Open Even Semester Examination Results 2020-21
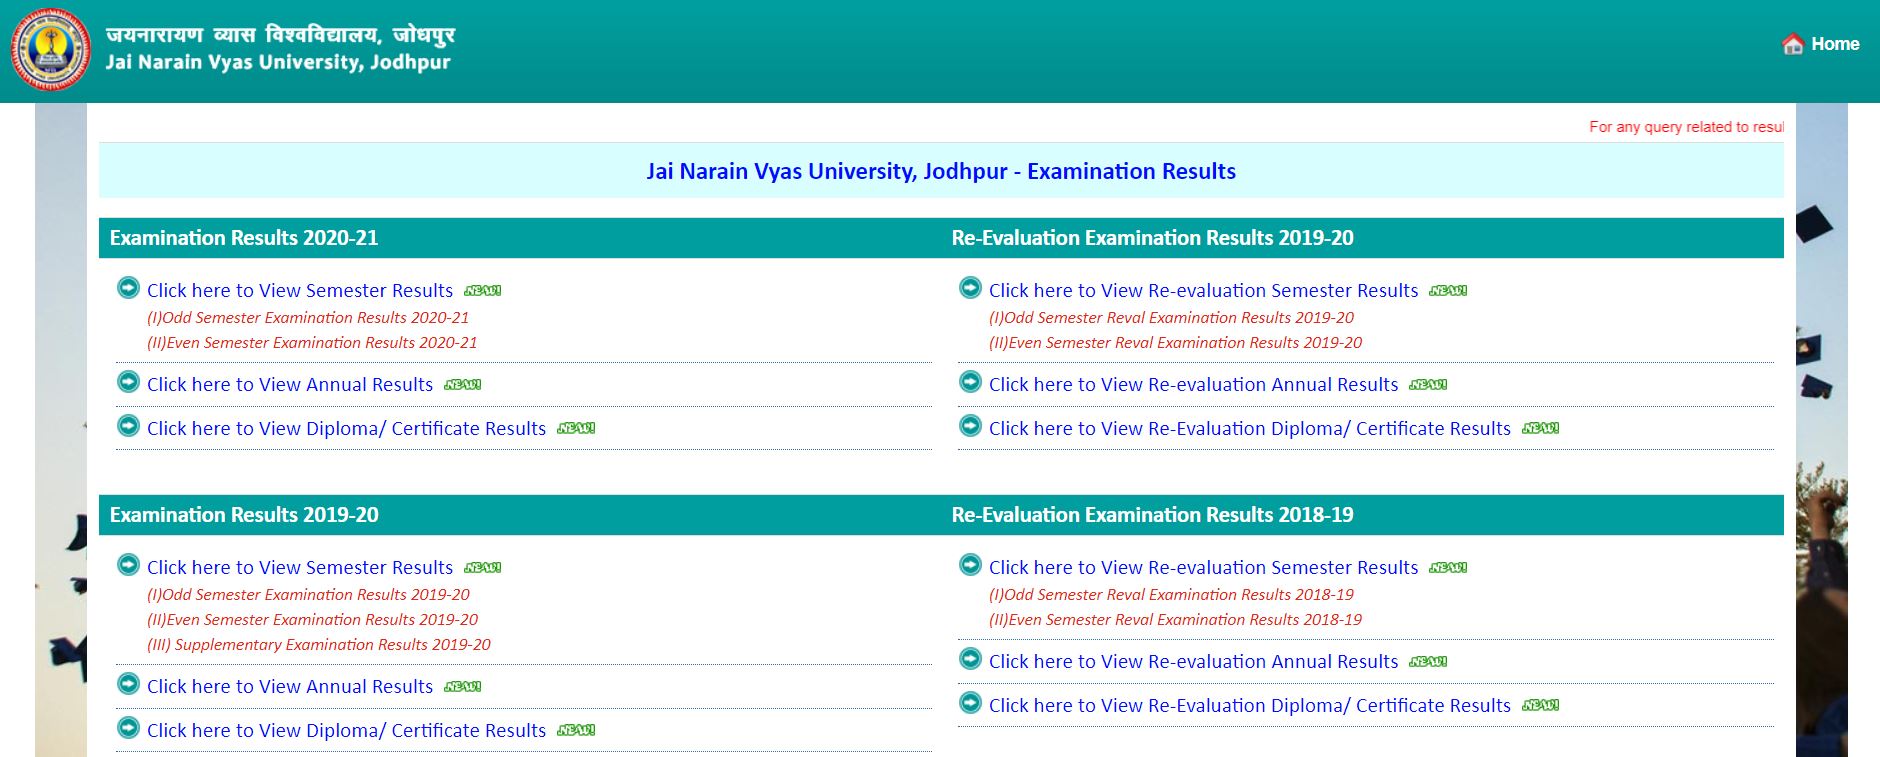Viewport: 1880px width, 757px height. click(x=312, y=343)
